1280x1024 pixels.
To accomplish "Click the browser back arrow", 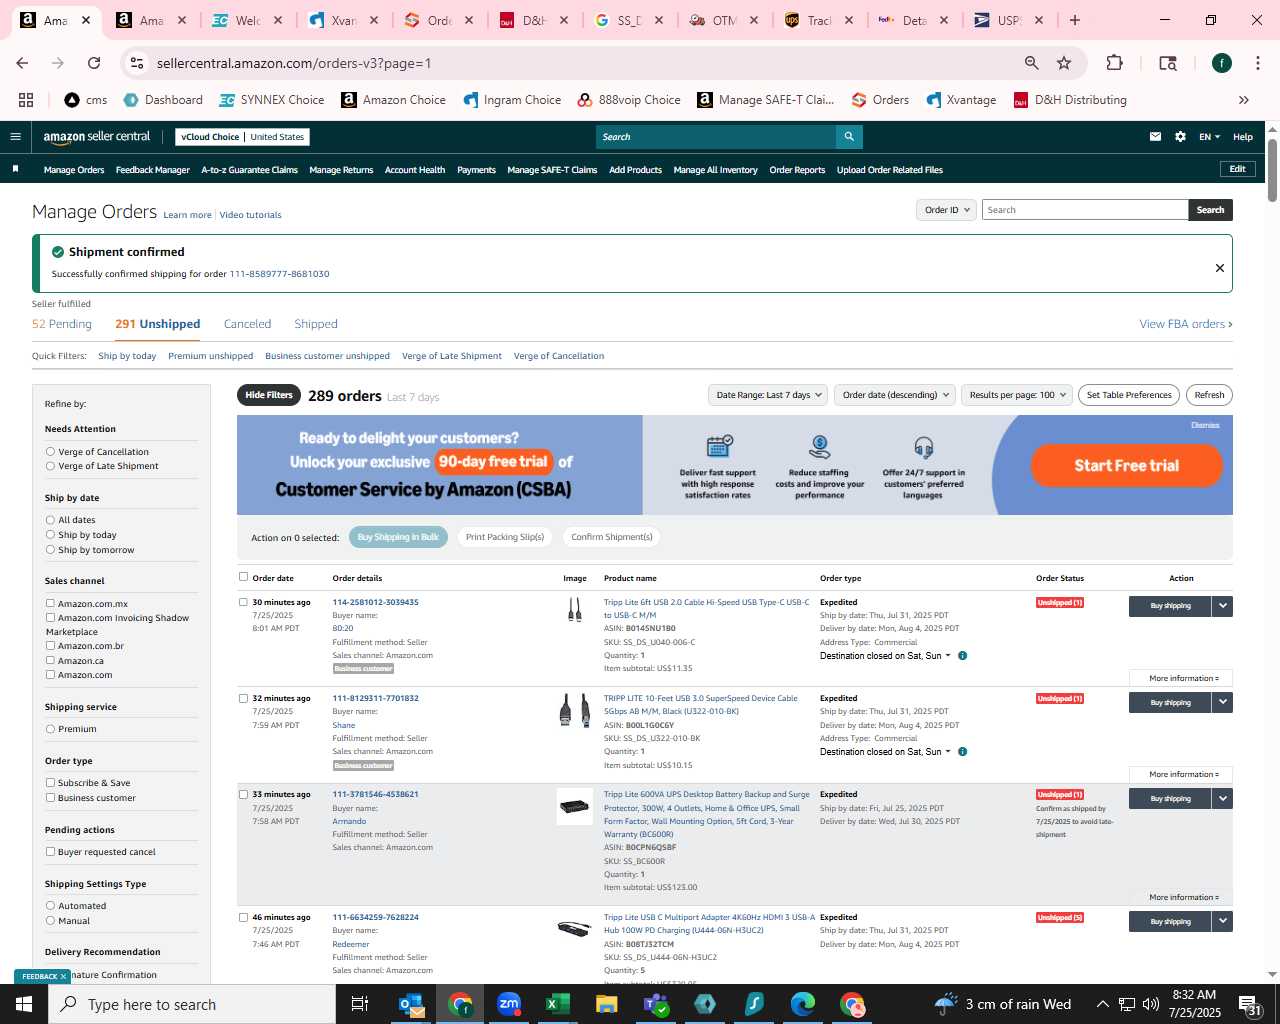I will tap(22, 63).
